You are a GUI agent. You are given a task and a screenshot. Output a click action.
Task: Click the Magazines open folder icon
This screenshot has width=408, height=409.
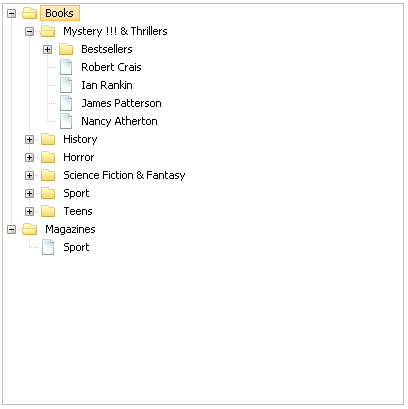tap(29, 229)
